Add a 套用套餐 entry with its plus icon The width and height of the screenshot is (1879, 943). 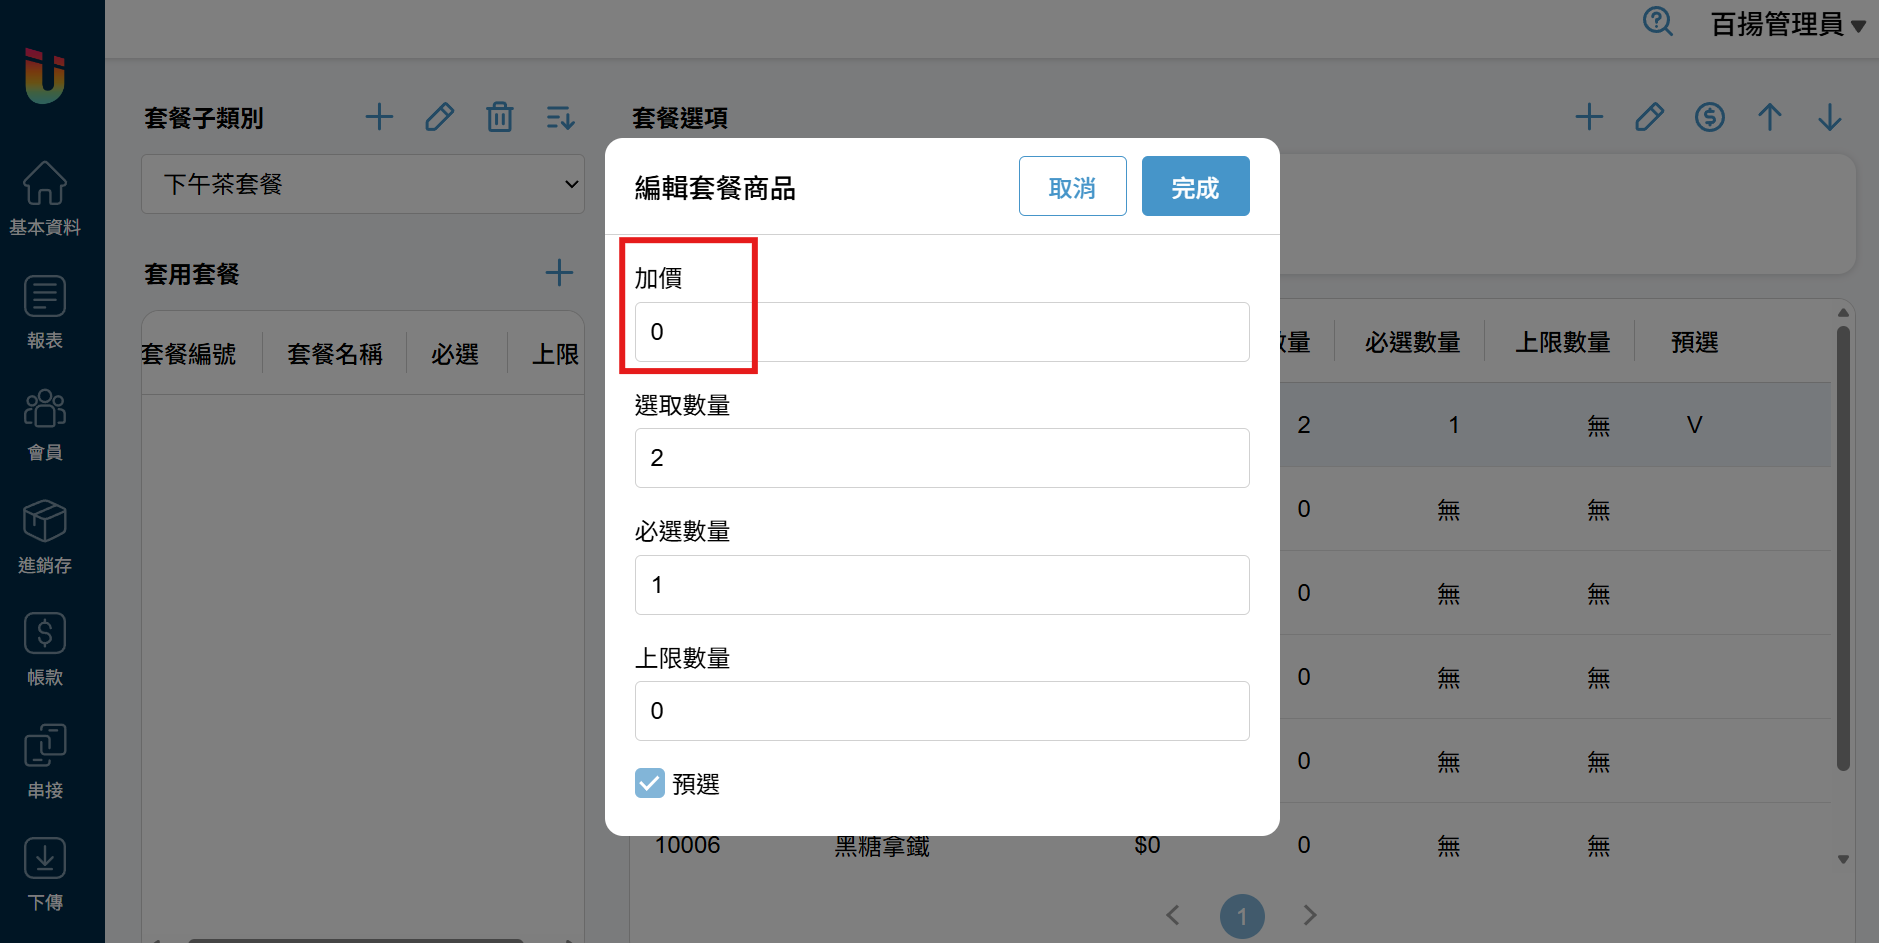tap(559, 273)
